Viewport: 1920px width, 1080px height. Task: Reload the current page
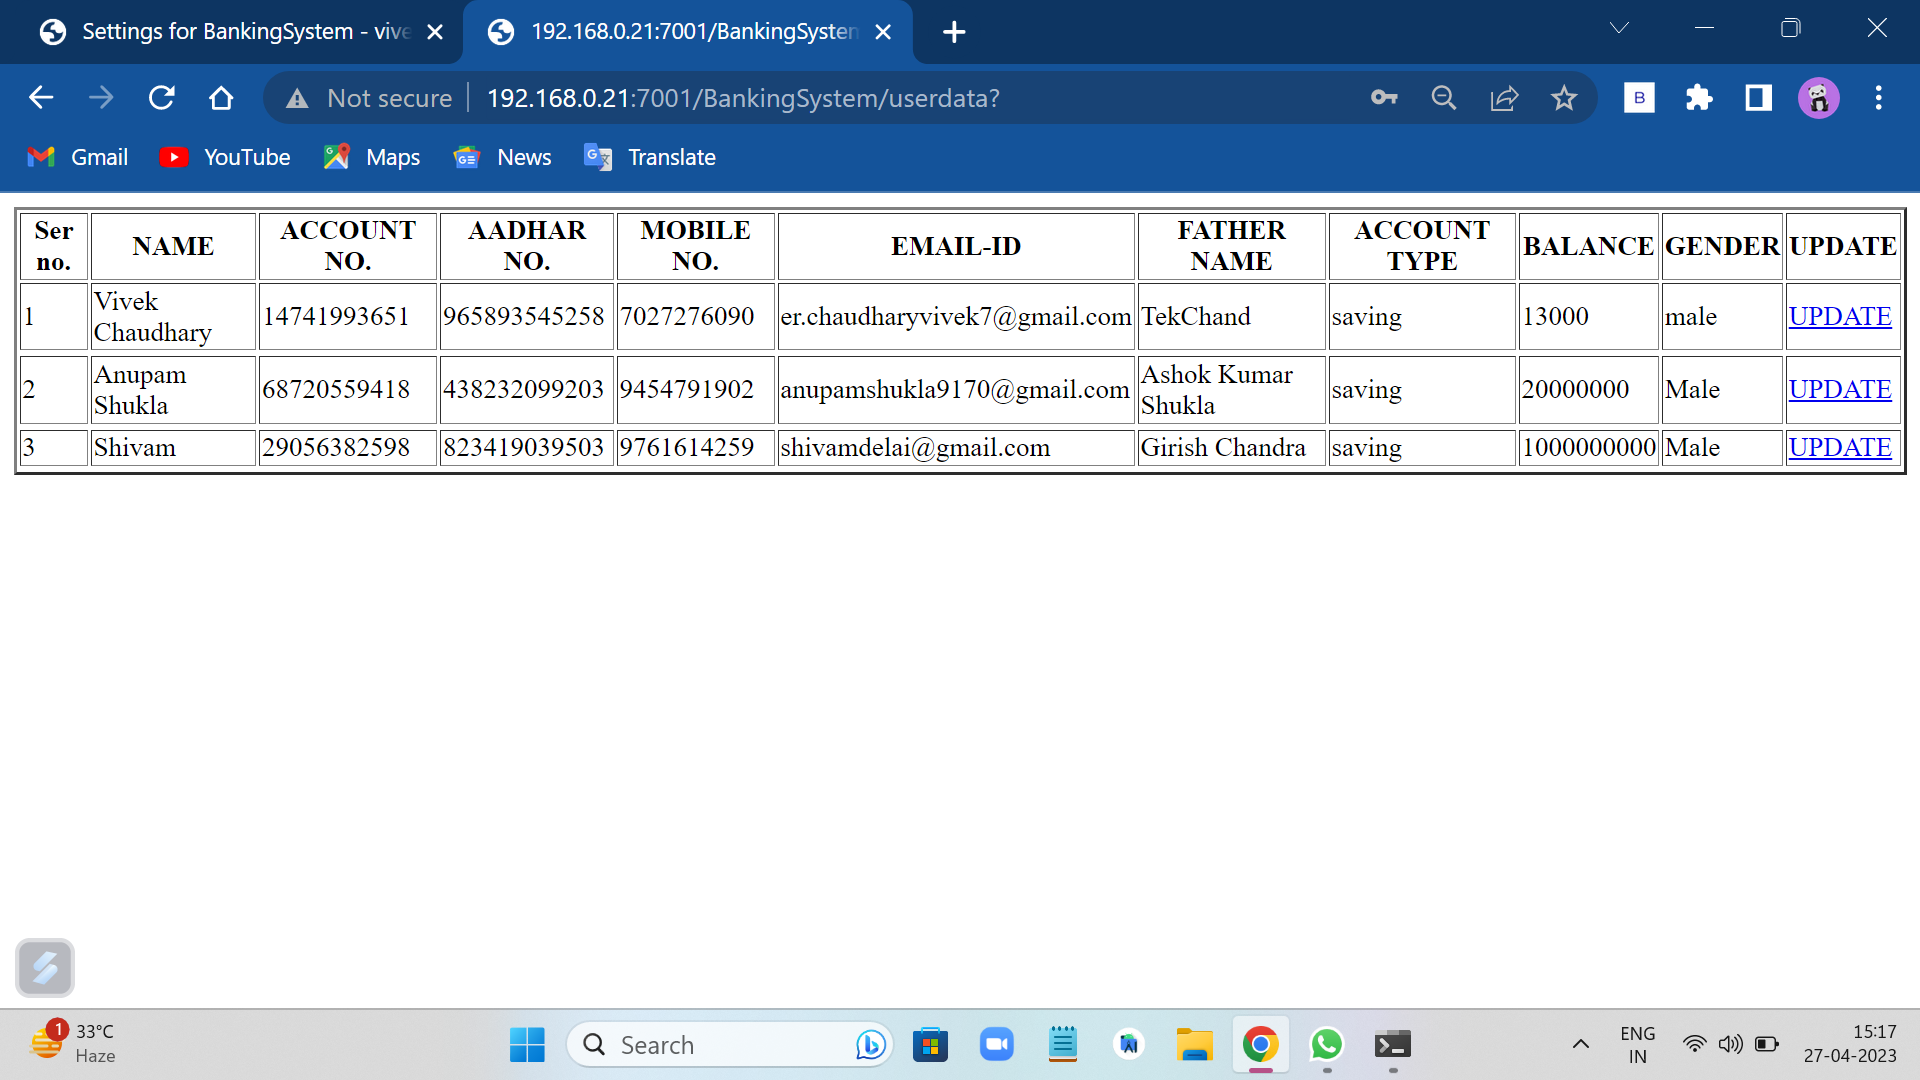pyautogui.click(x=161, y=97)
